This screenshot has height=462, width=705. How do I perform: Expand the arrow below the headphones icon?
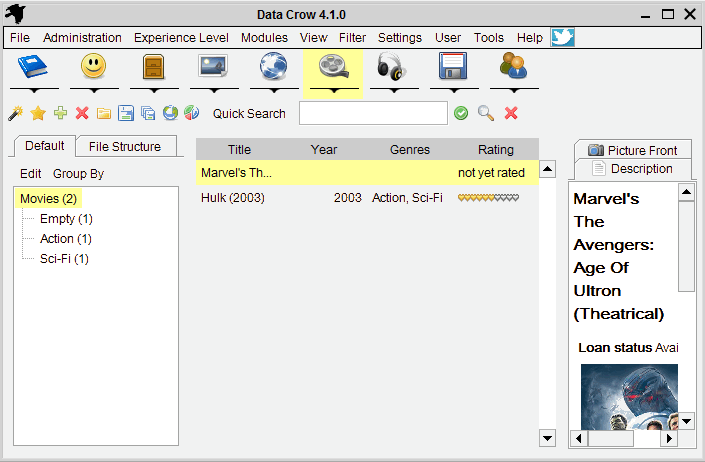tap(394, 90)
